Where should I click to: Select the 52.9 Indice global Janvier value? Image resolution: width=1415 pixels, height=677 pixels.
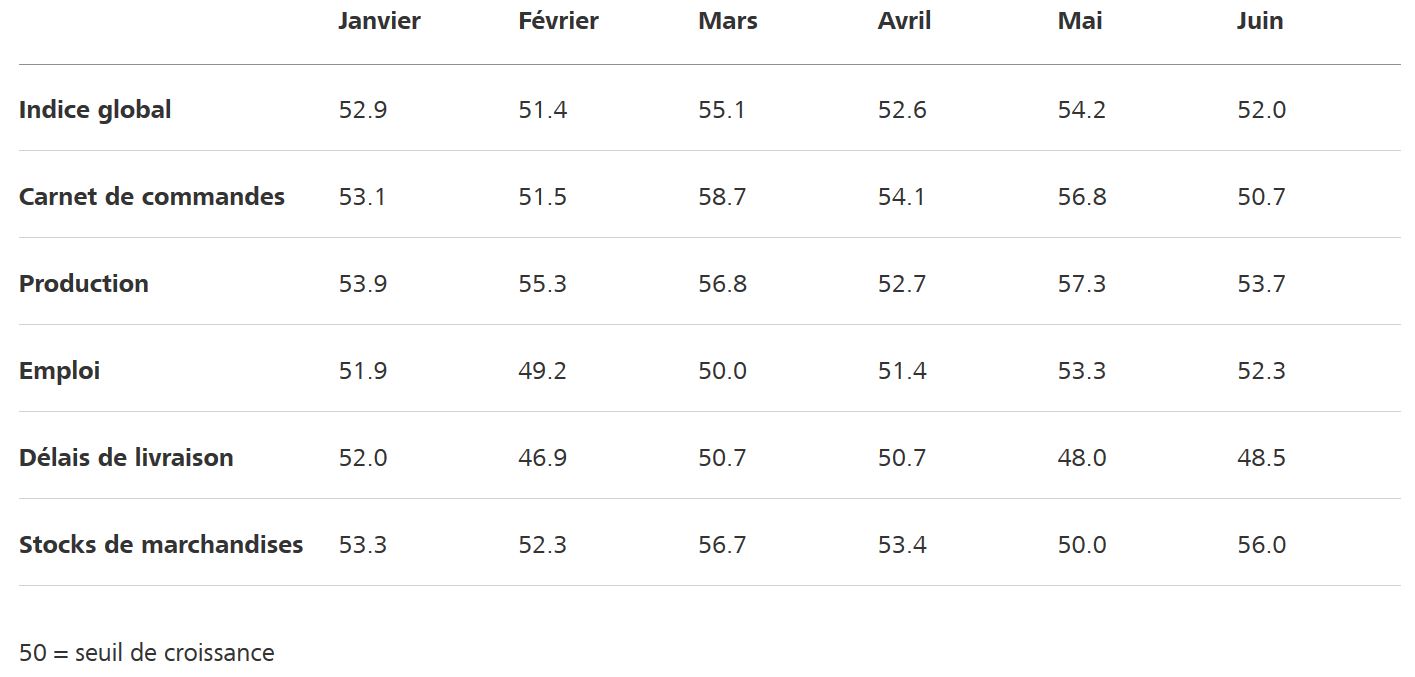point(362,110)
